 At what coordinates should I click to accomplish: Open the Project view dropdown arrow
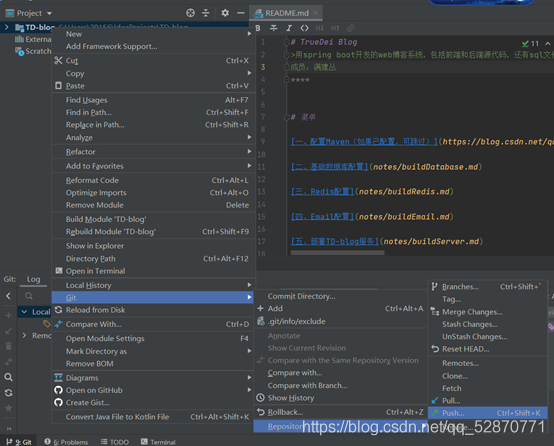pos(49,13)
